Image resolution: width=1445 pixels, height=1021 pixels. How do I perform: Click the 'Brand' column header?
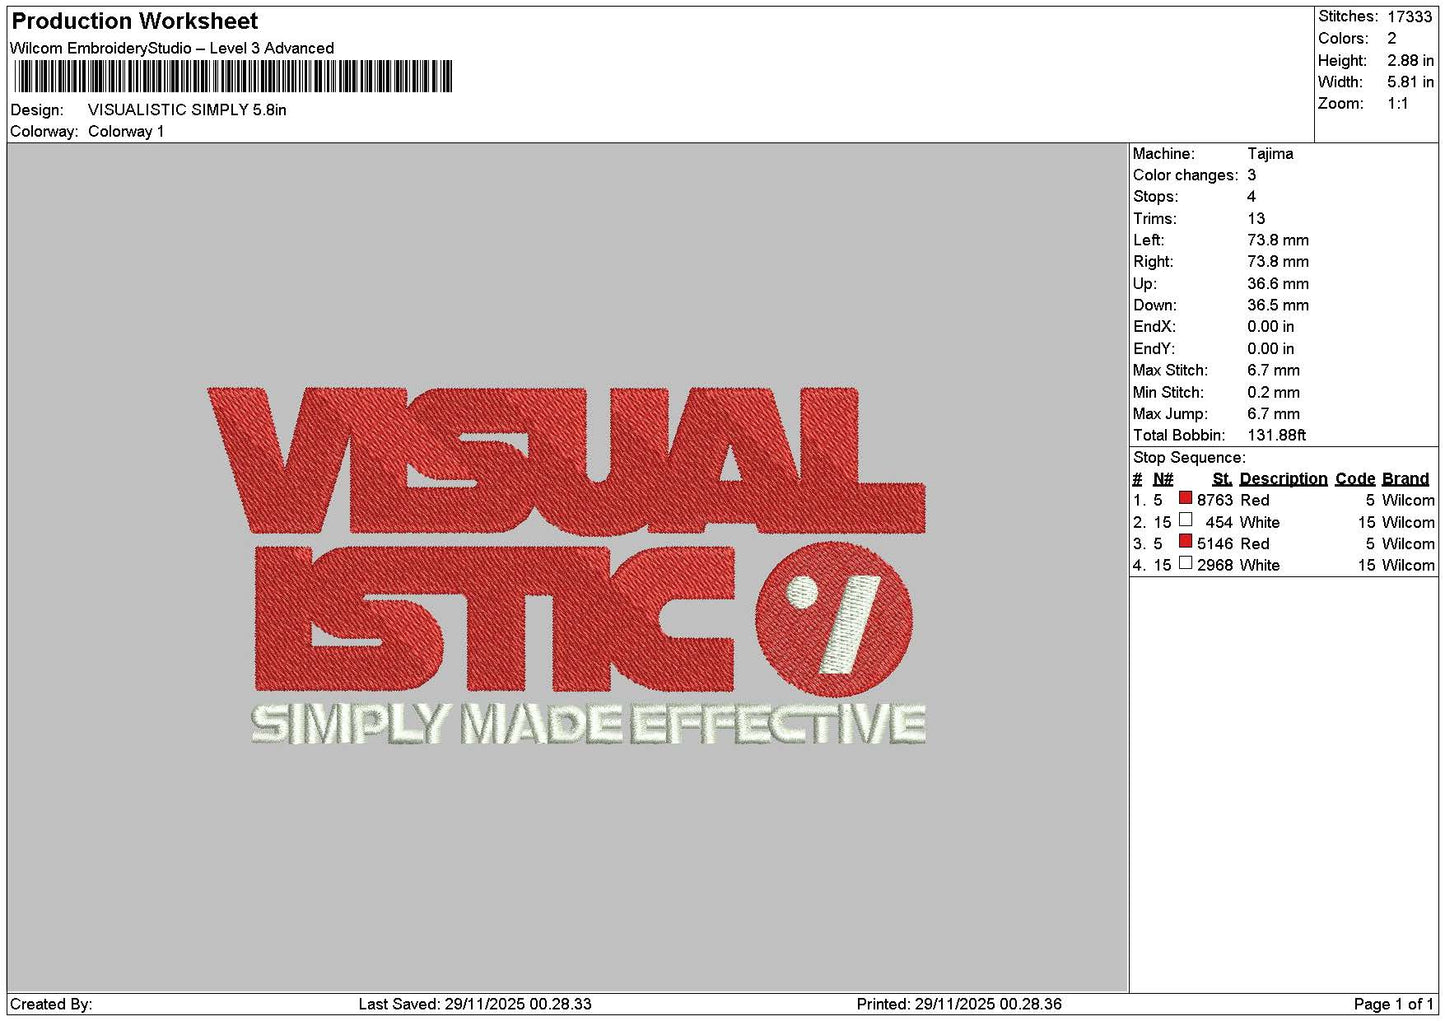click(1406, 480)
